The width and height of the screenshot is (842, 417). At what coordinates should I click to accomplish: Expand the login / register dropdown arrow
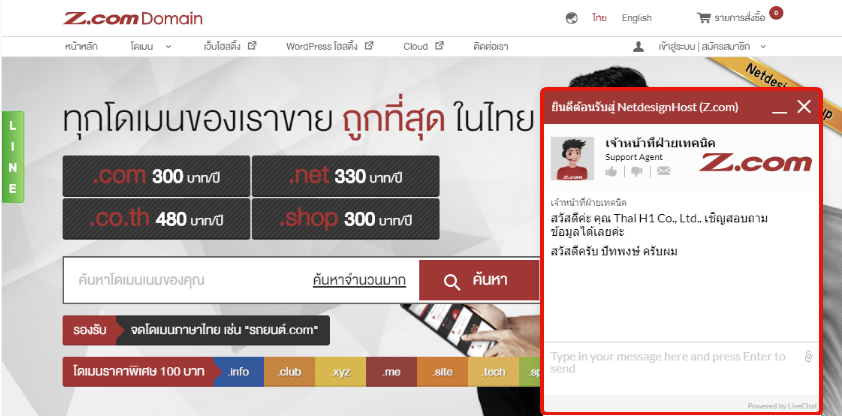click(763, 47)
